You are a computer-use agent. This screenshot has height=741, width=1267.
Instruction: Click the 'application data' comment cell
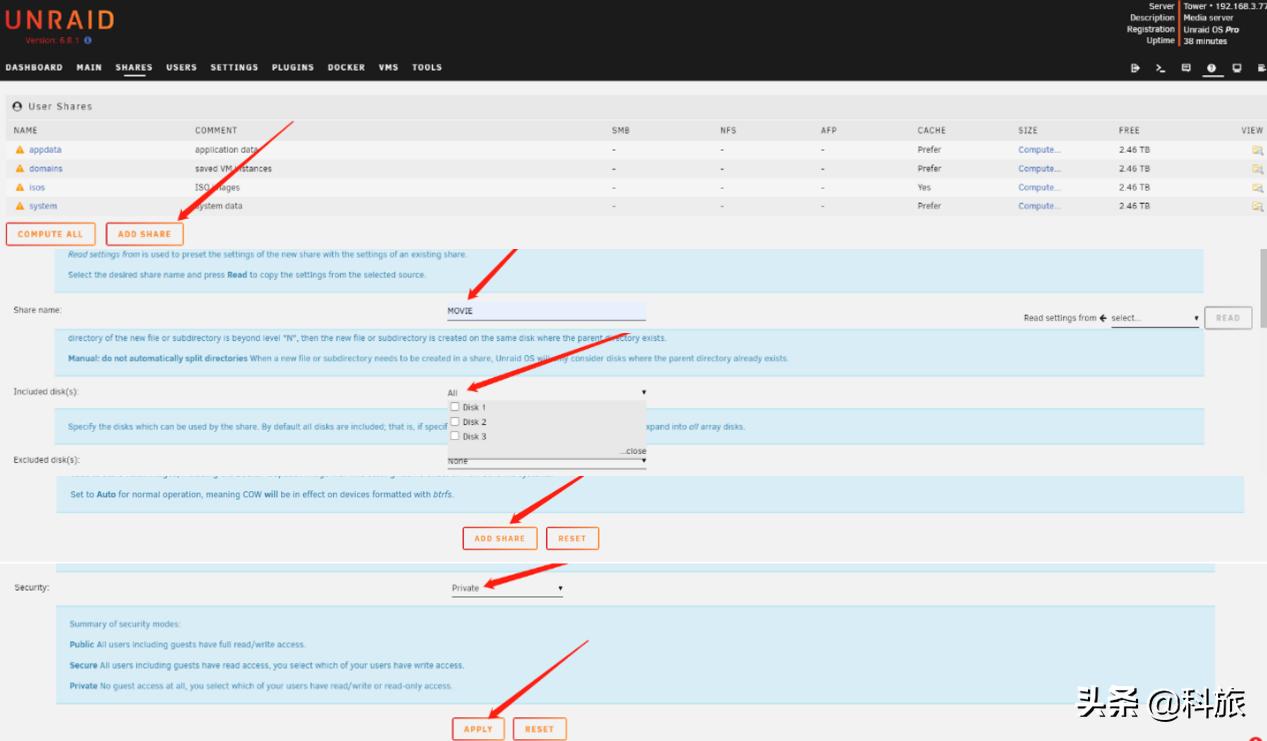click(x=226, y=150)
